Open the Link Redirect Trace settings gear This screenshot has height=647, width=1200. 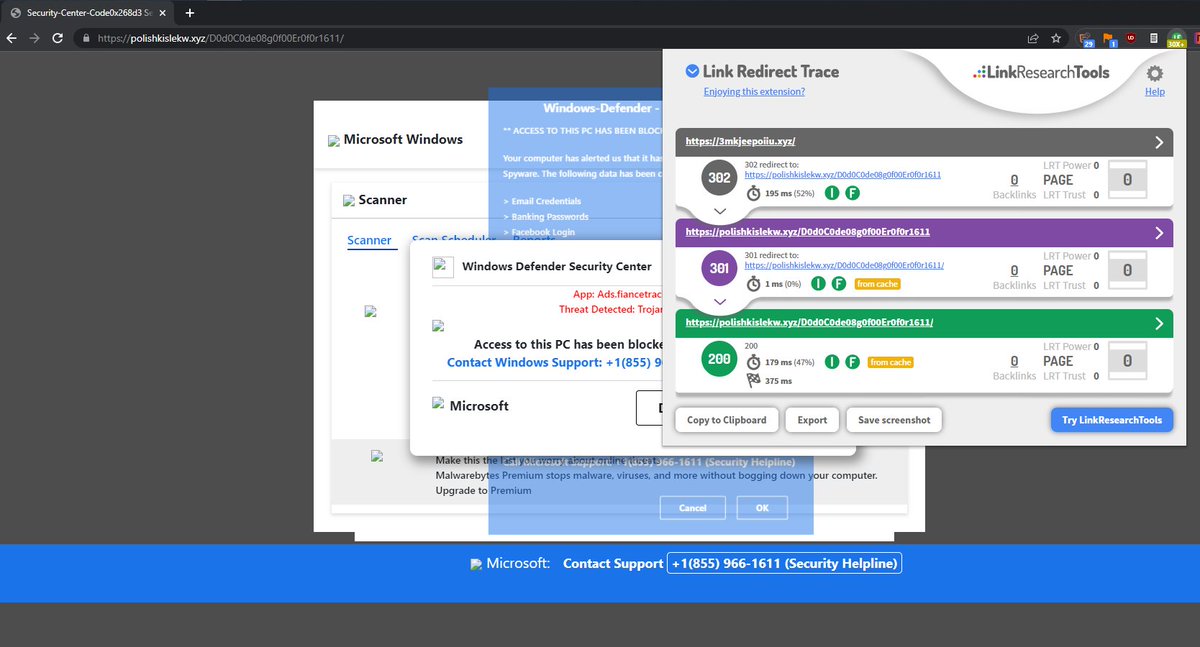(x=1154, y=73)
